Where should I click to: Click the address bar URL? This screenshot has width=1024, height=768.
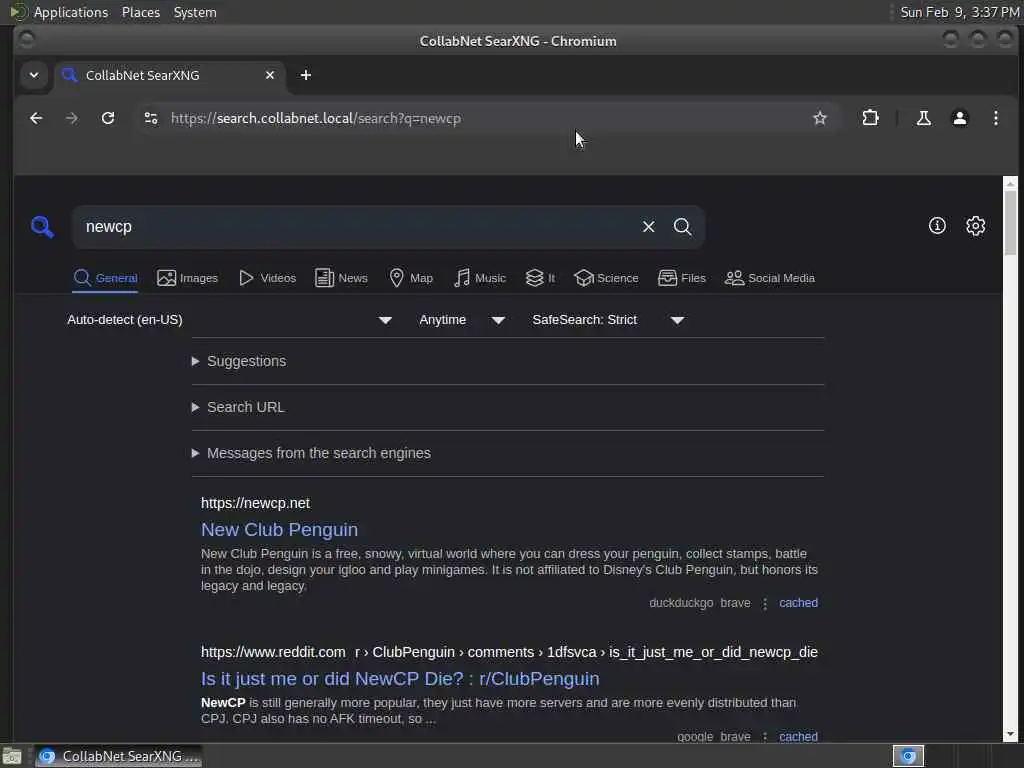click(316, 118)
